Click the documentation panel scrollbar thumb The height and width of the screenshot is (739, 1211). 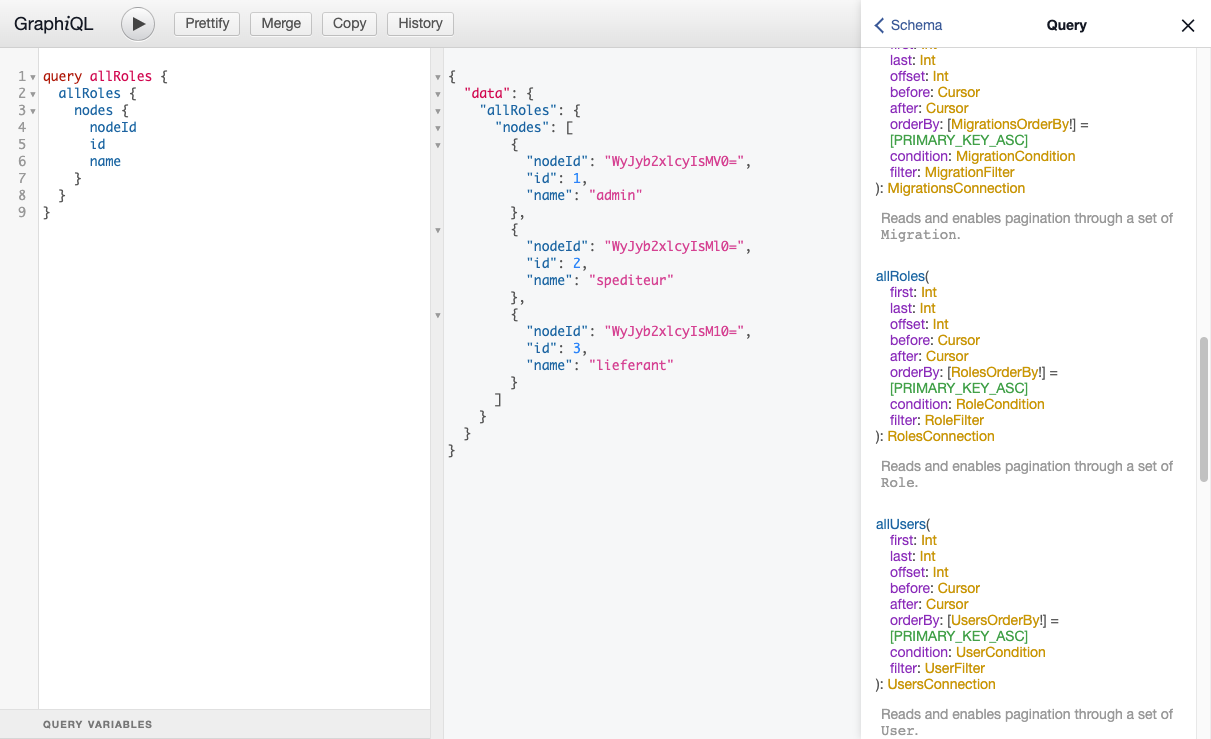tap(1204, 410)
